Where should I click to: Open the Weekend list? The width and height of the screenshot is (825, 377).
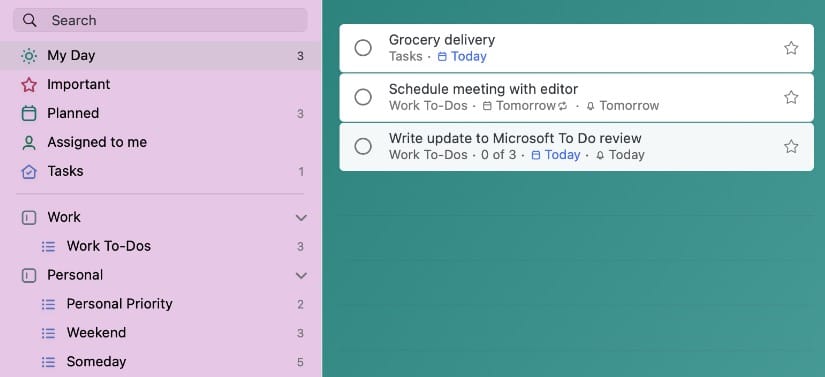click(x=161, y=333)
